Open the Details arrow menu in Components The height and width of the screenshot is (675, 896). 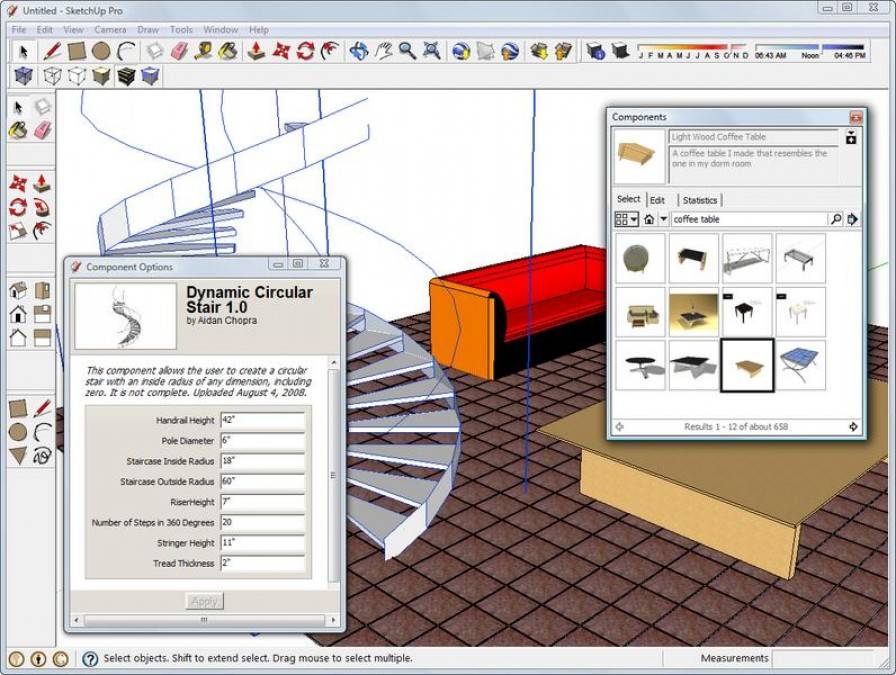coord(853,219)
